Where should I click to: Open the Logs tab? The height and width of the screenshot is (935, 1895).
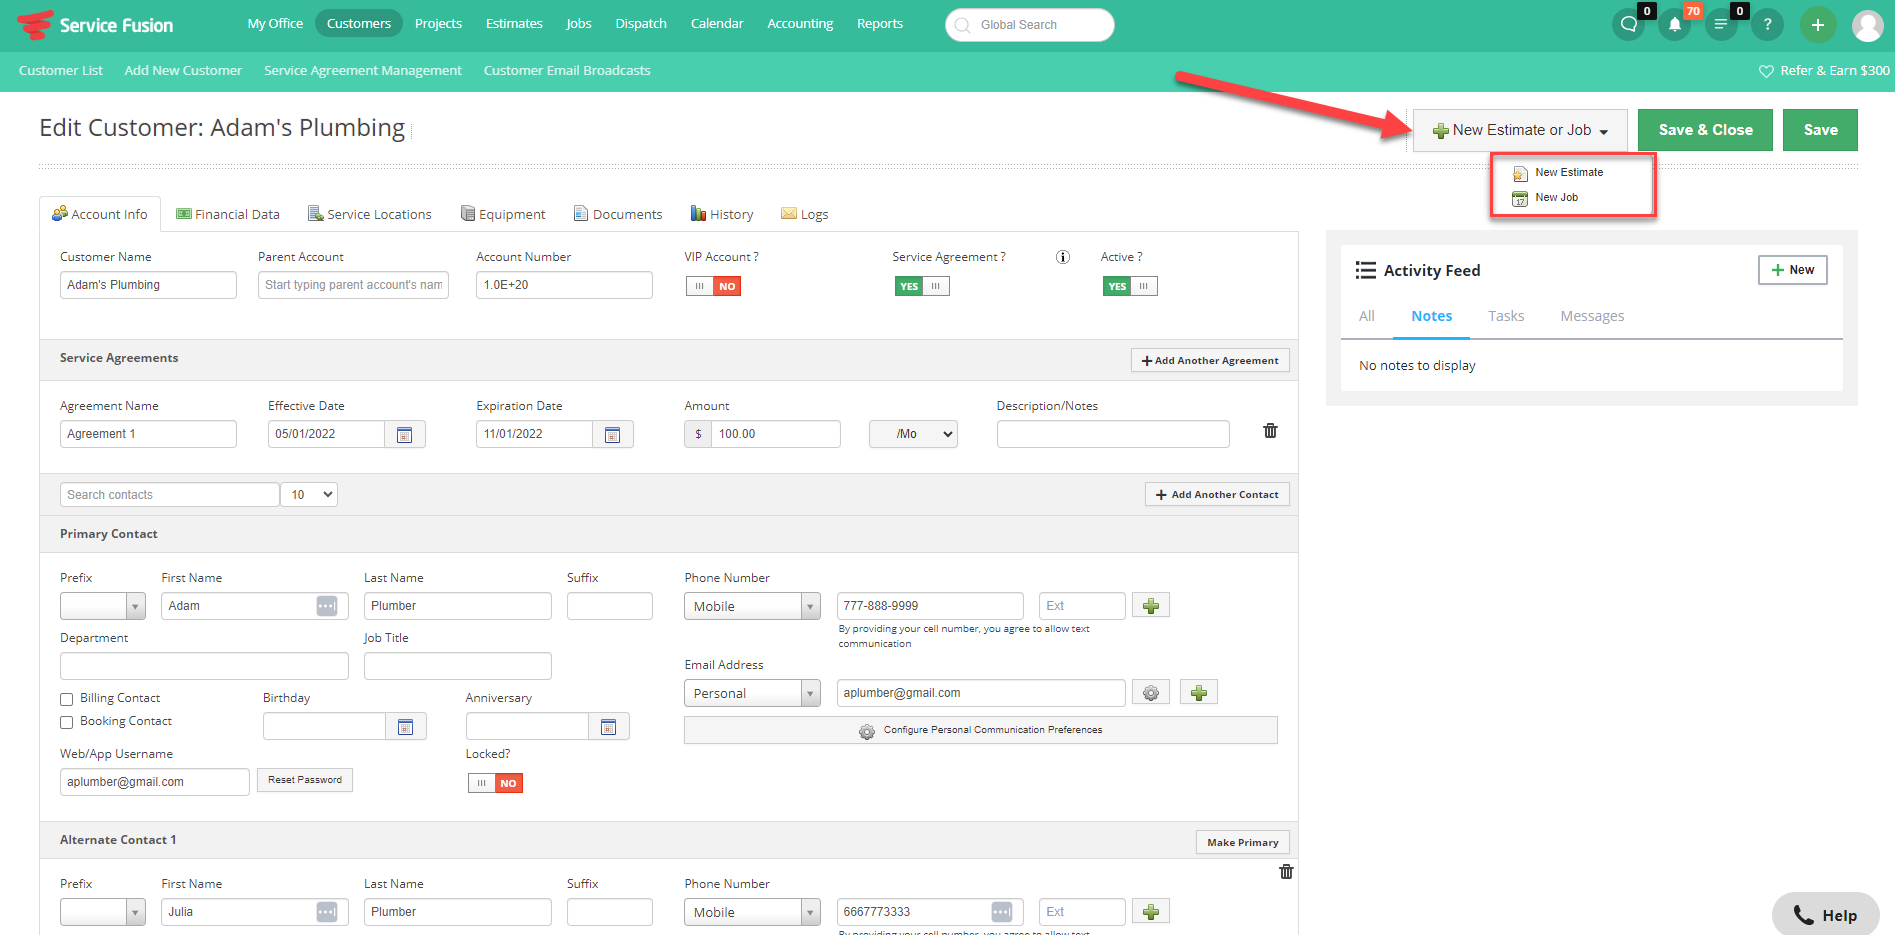click(805, 214)
